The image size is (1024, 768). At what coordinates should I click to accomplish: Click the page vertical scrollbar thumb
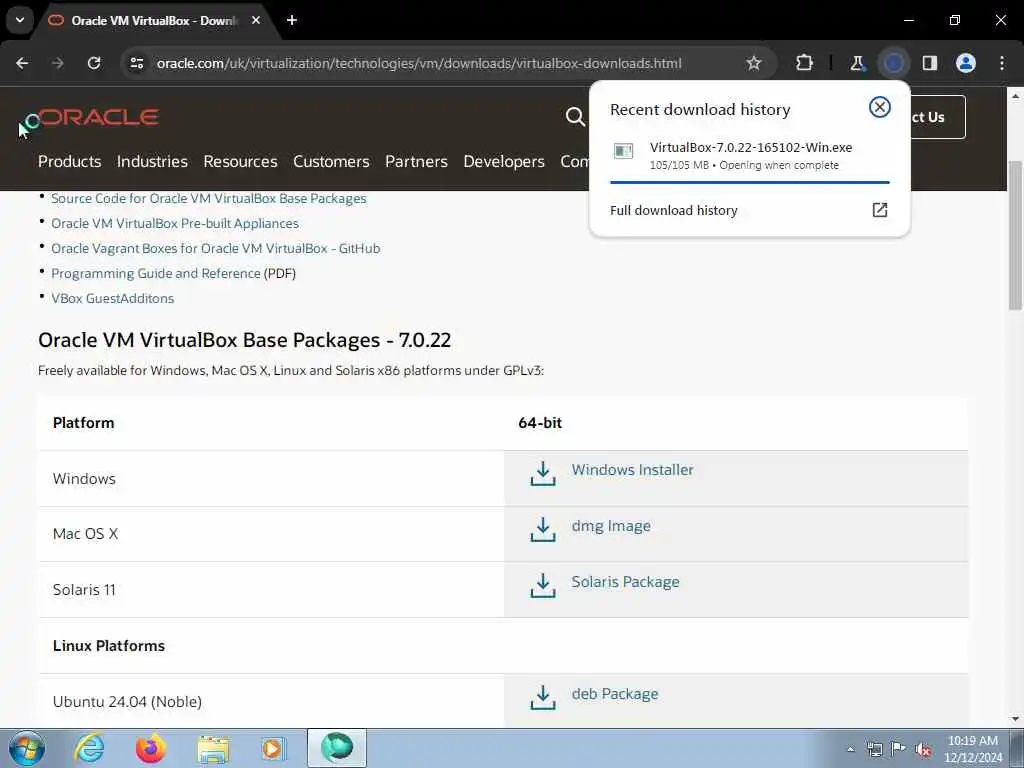click(x=1015, y=235)
